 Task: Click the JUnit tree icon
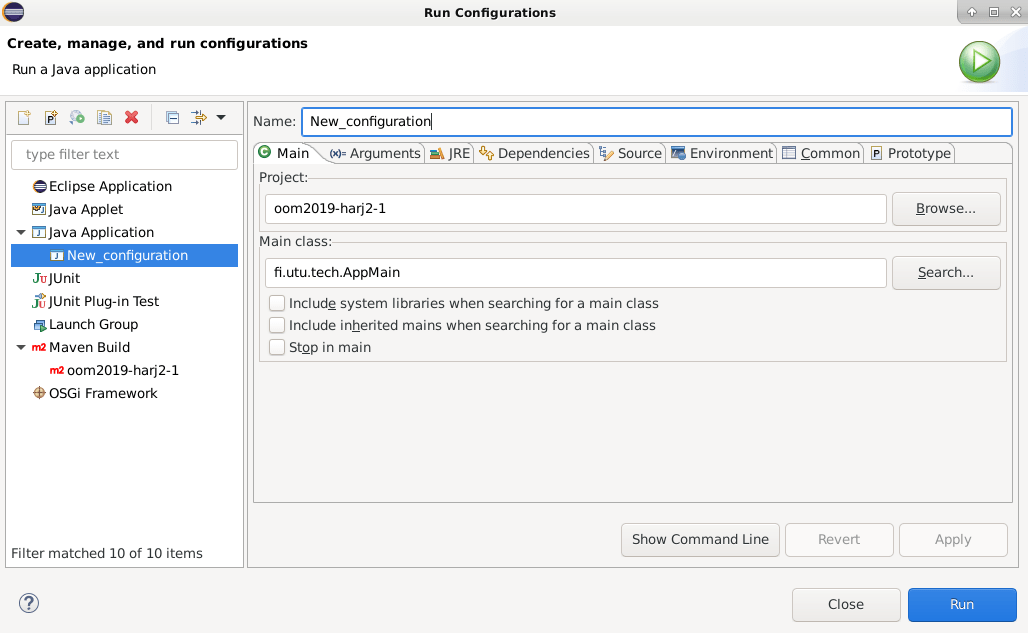point(39,278)
